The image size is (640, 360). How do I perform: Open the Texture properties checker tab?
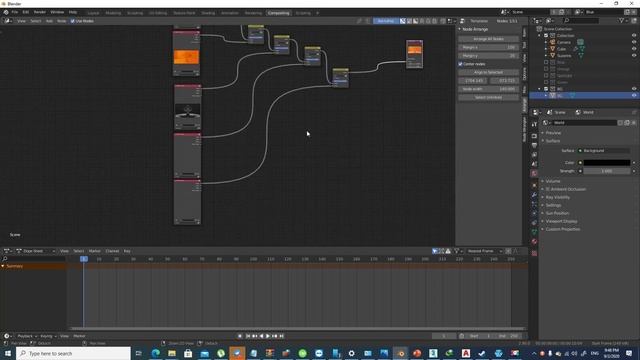(534, 253)
